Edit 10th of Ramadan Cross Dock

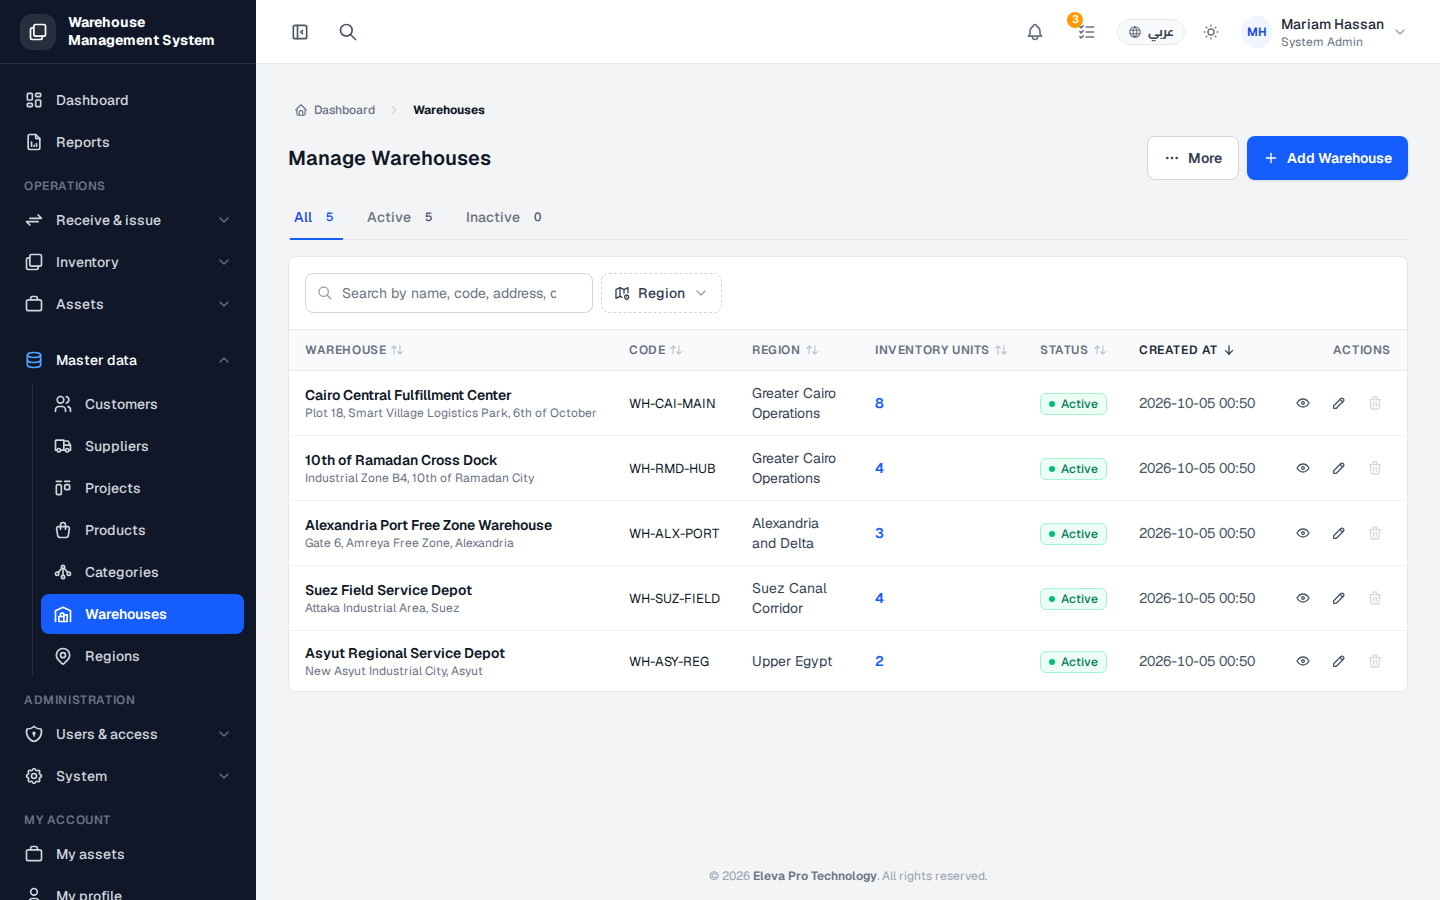pyautogui.click(x=1339, y=468)
